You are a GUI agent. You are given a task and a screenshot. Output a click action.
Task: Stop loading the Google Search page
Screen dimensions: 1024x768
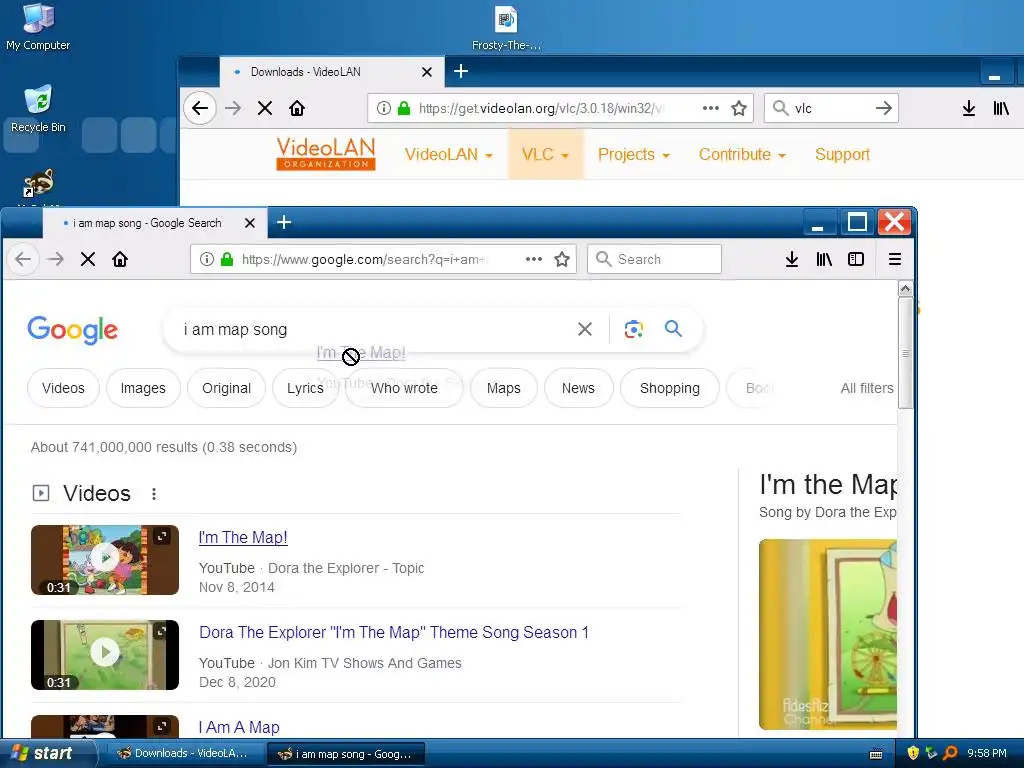[88, 259]
